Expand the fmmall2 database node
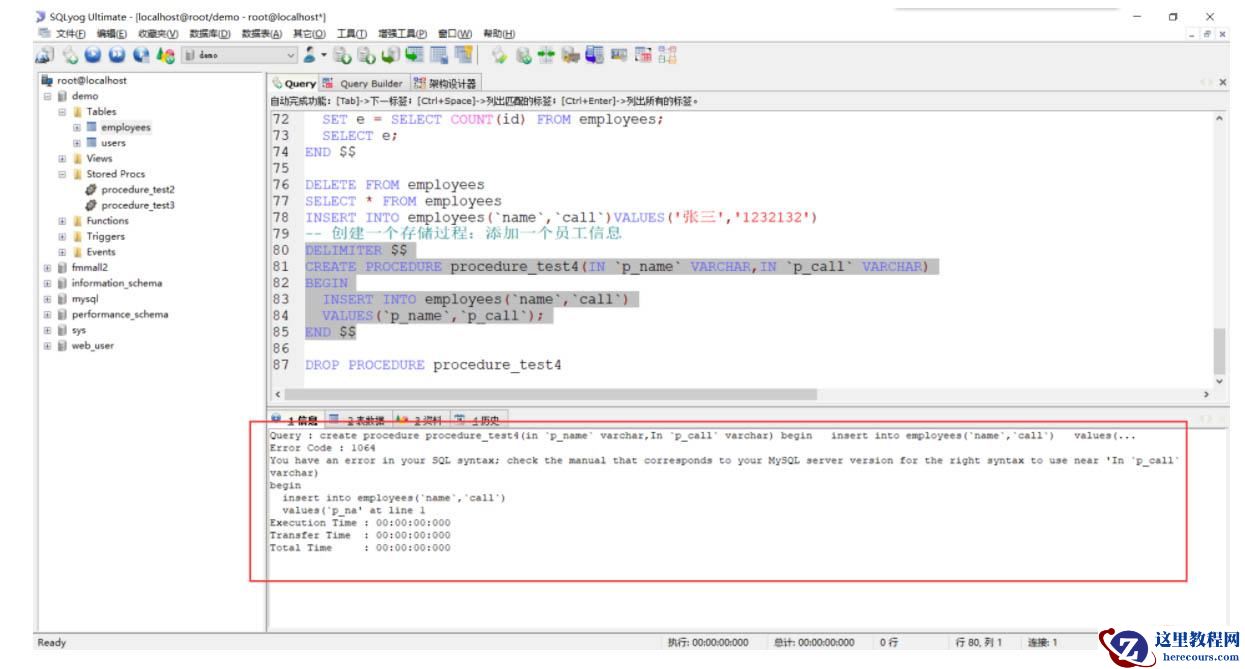 pos(47,268)
